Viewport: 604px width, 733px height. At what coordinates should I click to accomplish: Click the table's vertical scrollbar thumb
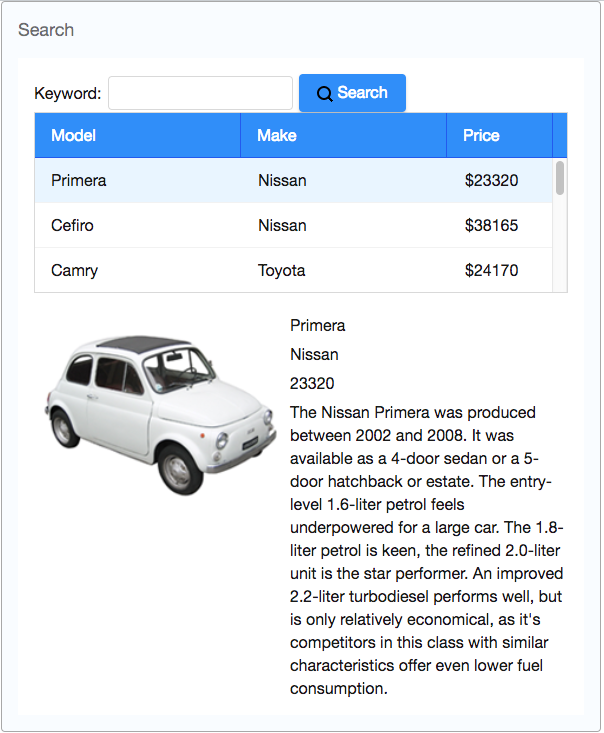pyautogui.click(x=560, y=178)
